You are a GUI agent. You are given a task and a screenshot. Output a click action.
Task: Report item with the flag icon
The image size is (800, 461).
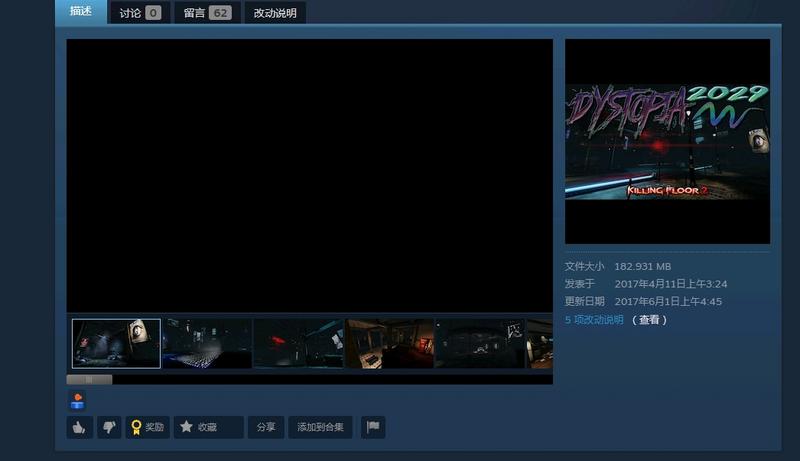coord(373,427)
